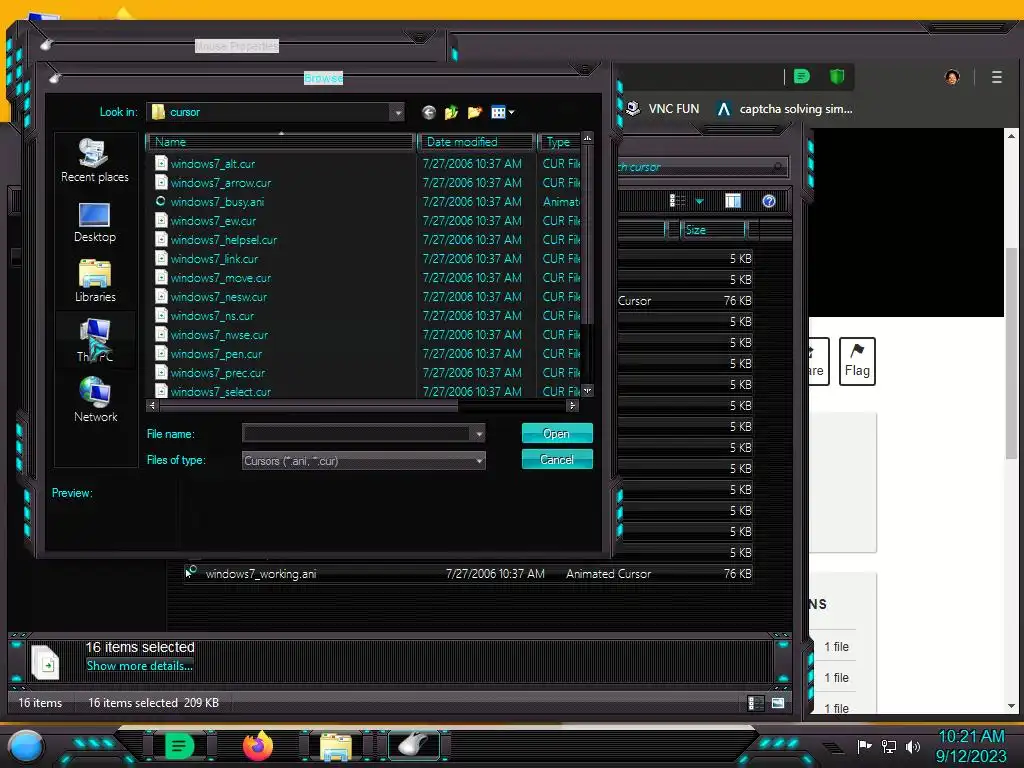The image size is (1024, 768).
Task: Open Libraries in places bar
Action: point(95,281)
